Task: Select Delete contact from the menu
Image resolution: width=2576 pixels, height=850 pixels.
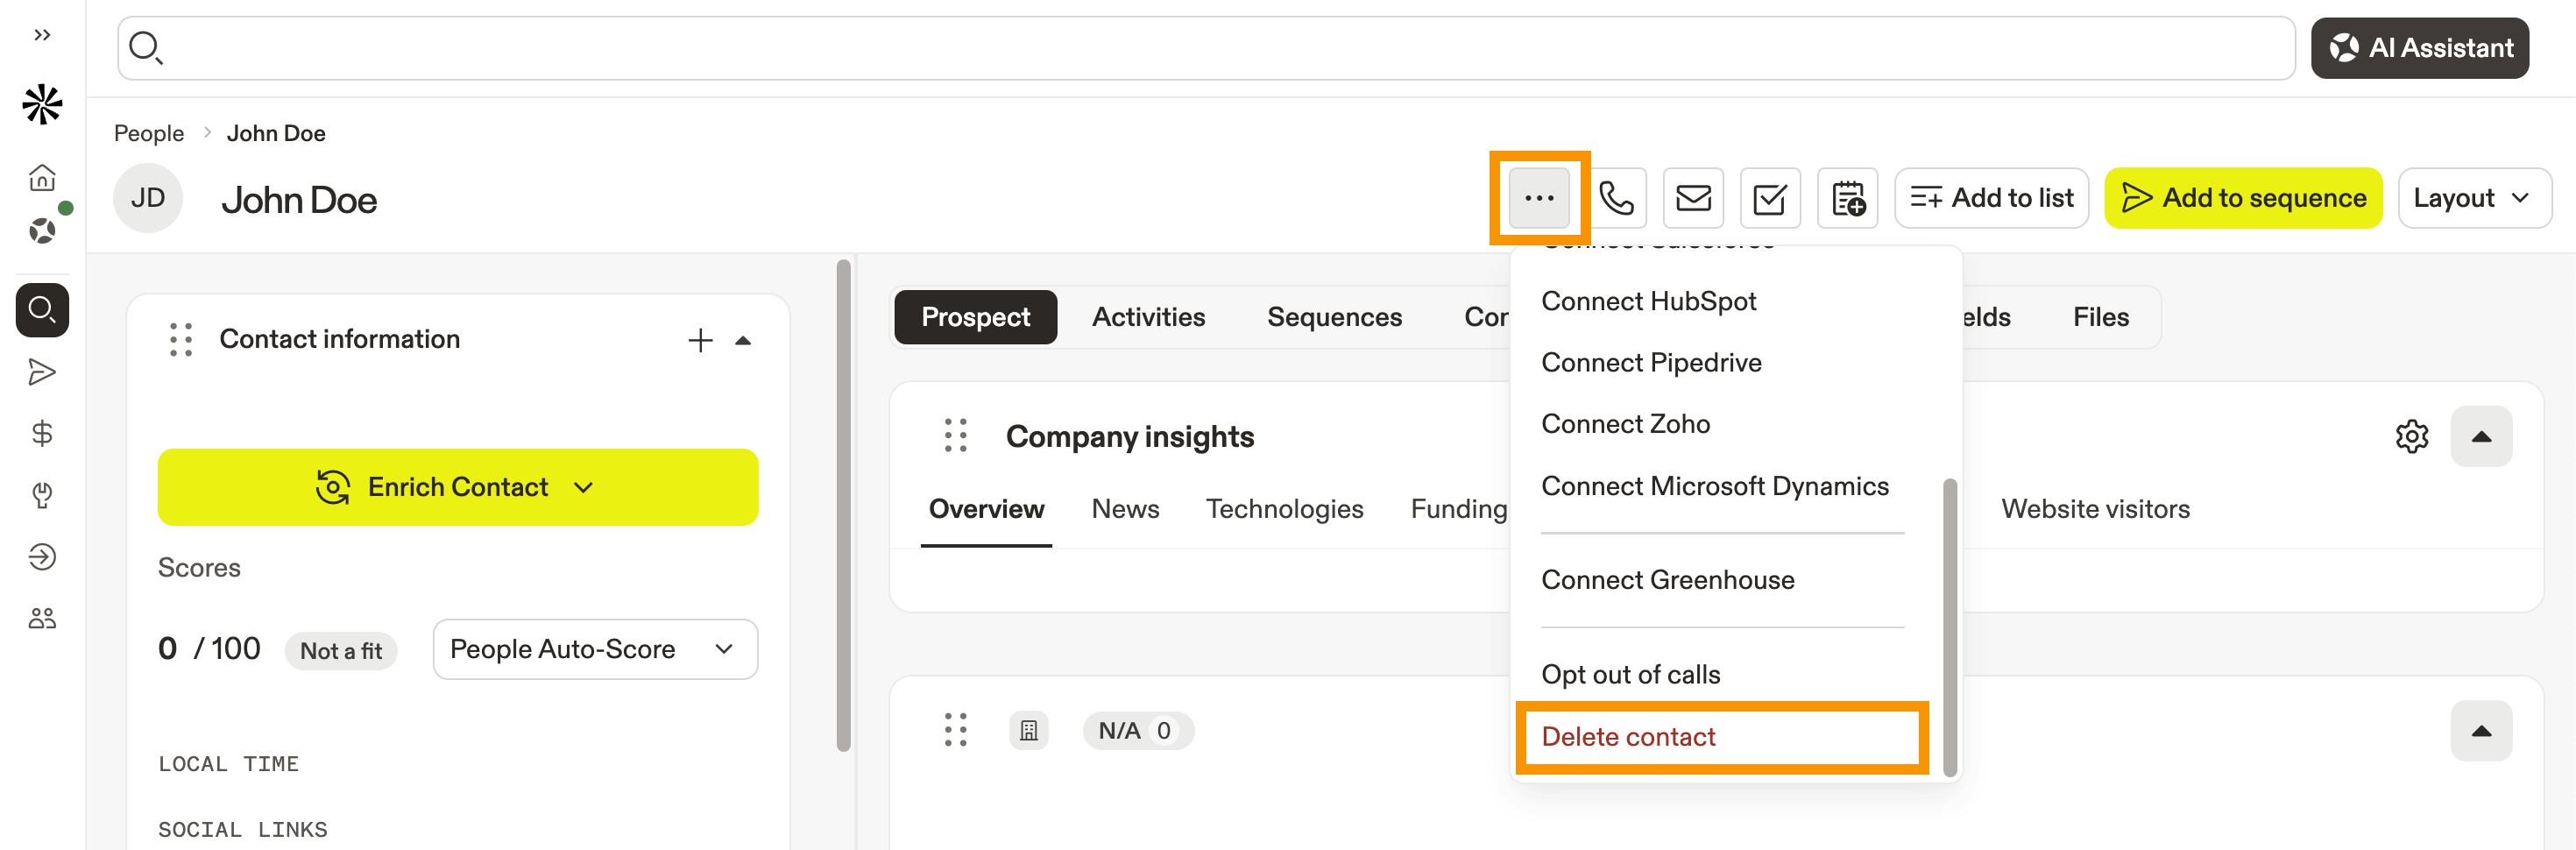Action: (x=1628, y=737)
